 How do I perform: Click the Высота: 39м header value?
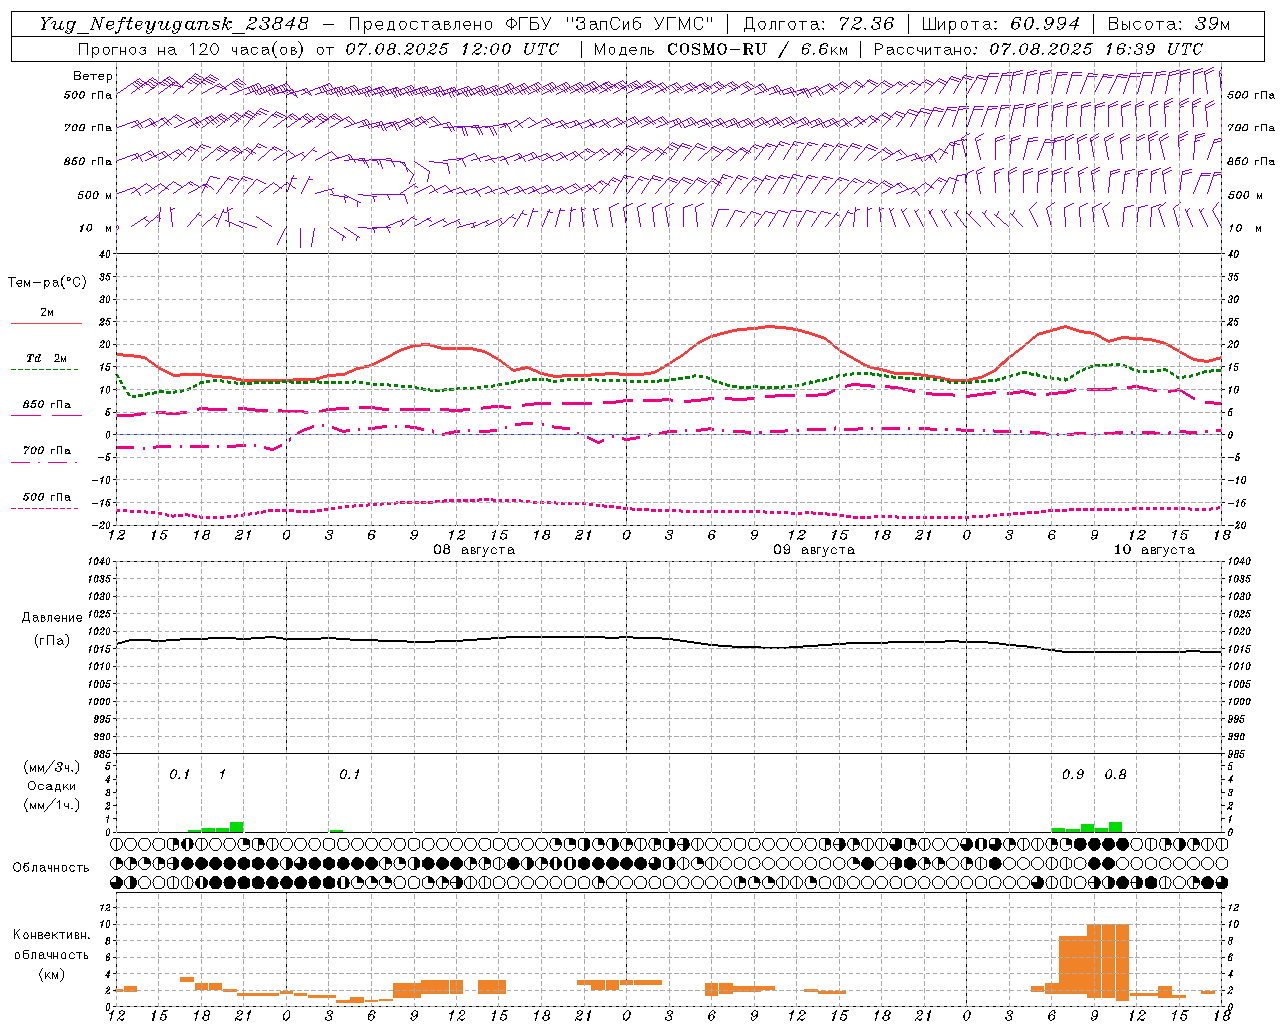[1169, 24]
